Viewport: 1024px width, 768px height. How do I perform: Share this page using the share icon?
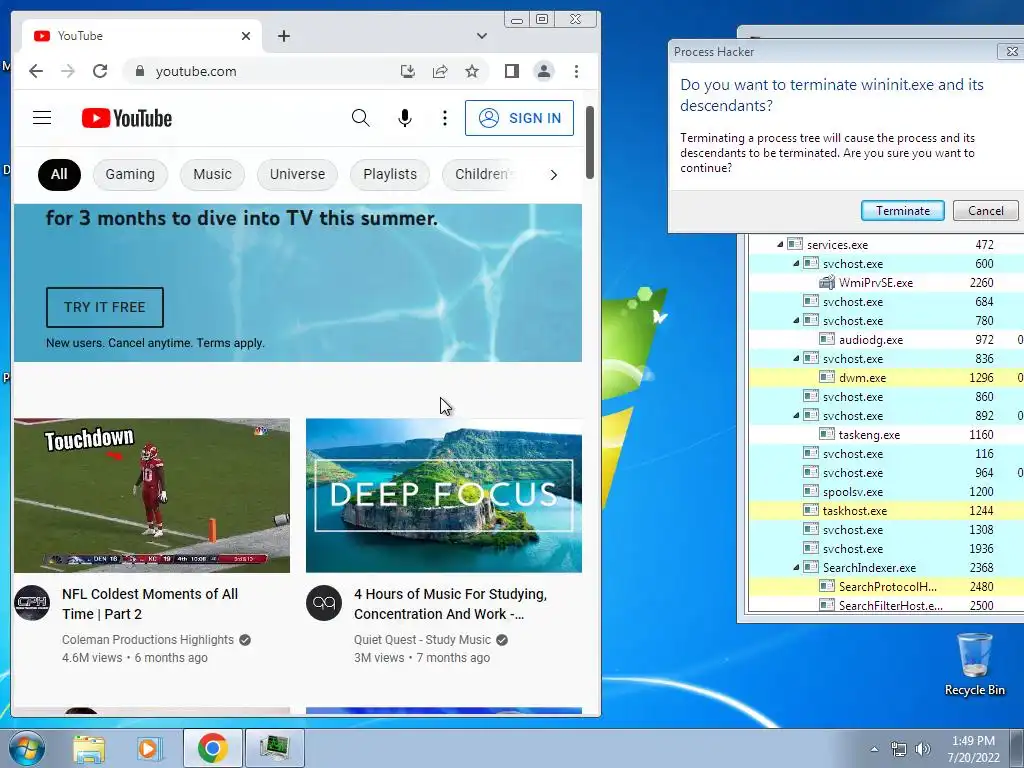tap(440, 71)
